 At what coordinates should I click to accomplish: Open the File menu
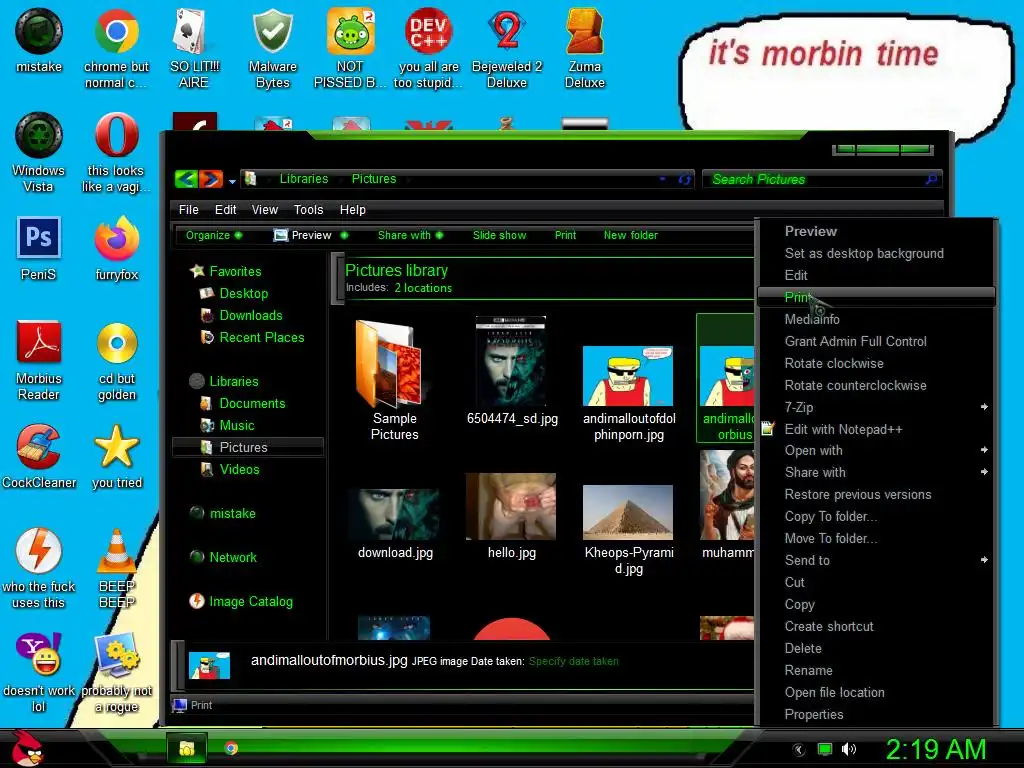[188, 210]
